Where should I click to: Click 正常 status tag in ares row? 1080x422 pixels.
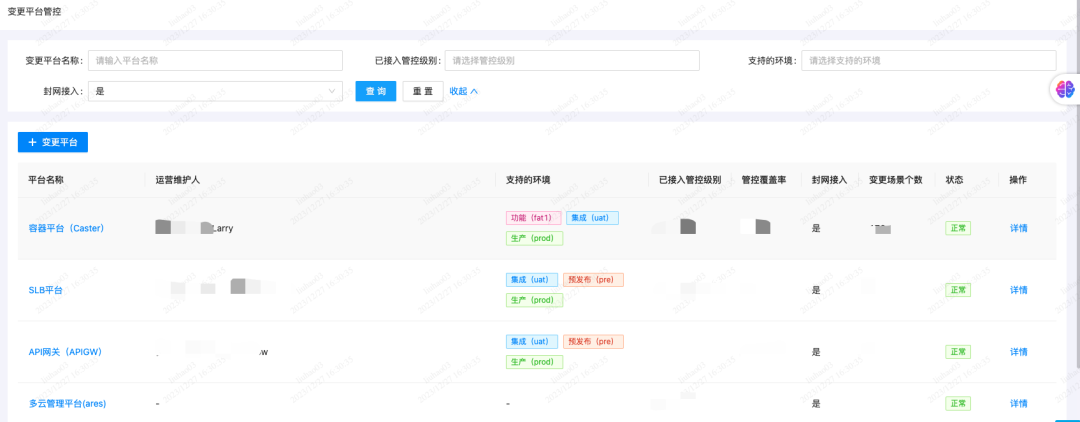coord(958,403)
